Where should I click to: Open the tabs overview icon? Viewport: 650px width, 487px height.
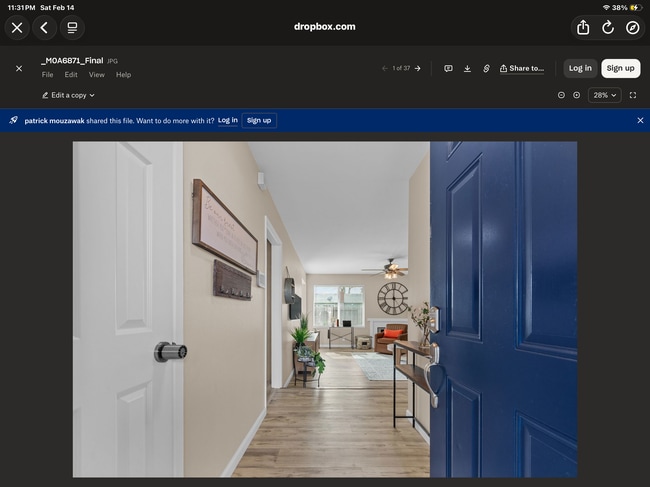72,28
